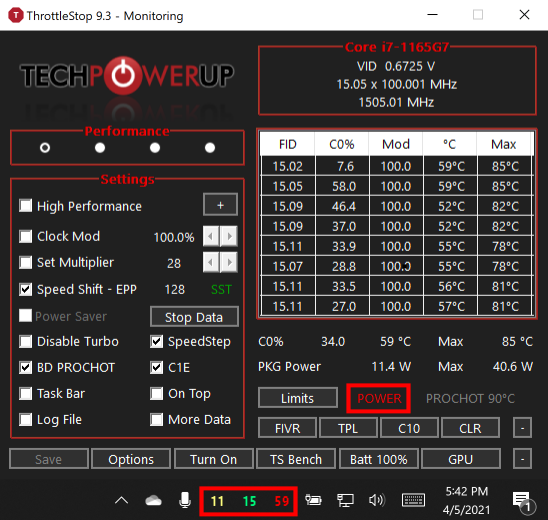This screenshot has width=548, height=520.
Task: Select the first Performance profile radio button
Action: click(x=45, y=148)
